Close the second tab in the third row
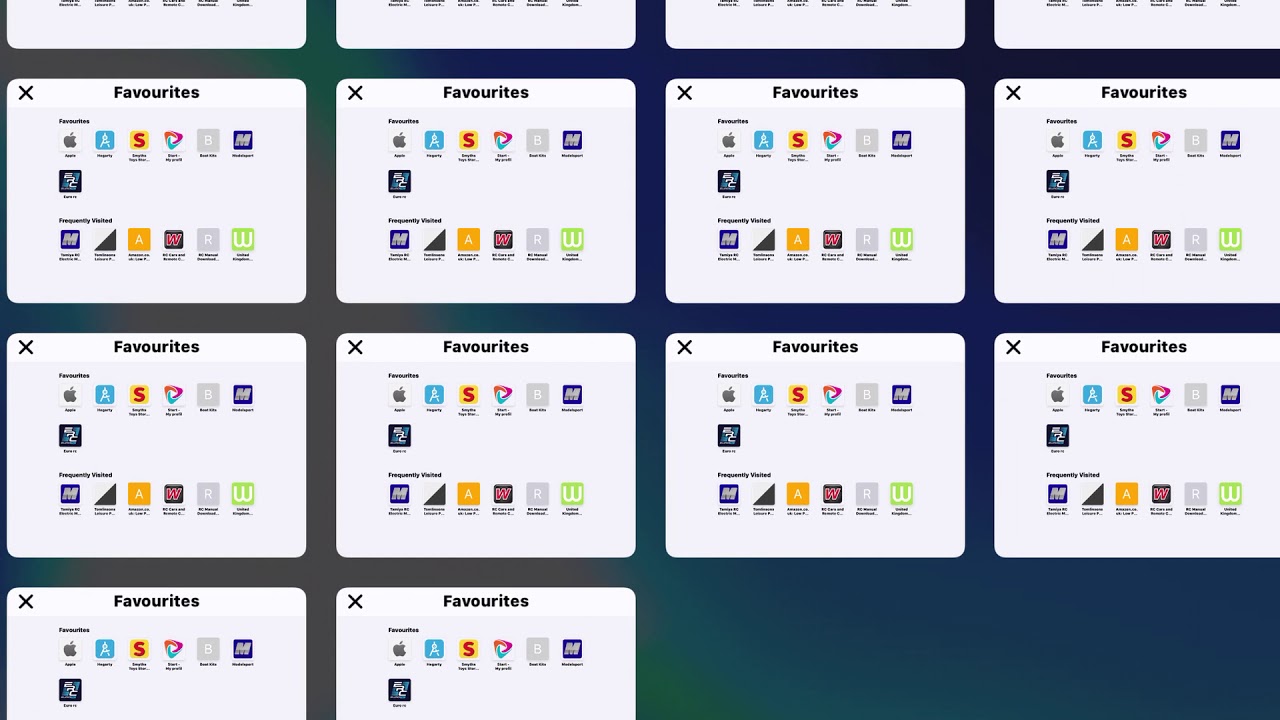The width and height of the screenshot is (1280, 720). click(x=355, y=347)
